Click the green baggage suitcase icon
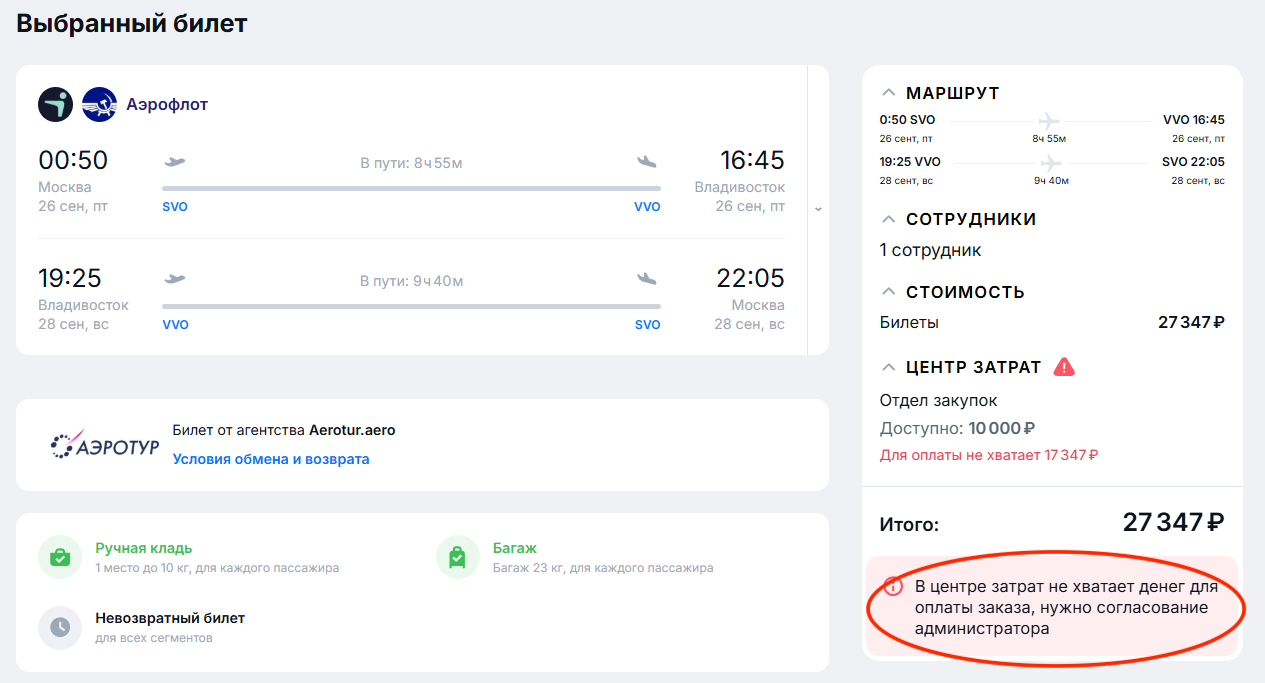 click(457, 557)
